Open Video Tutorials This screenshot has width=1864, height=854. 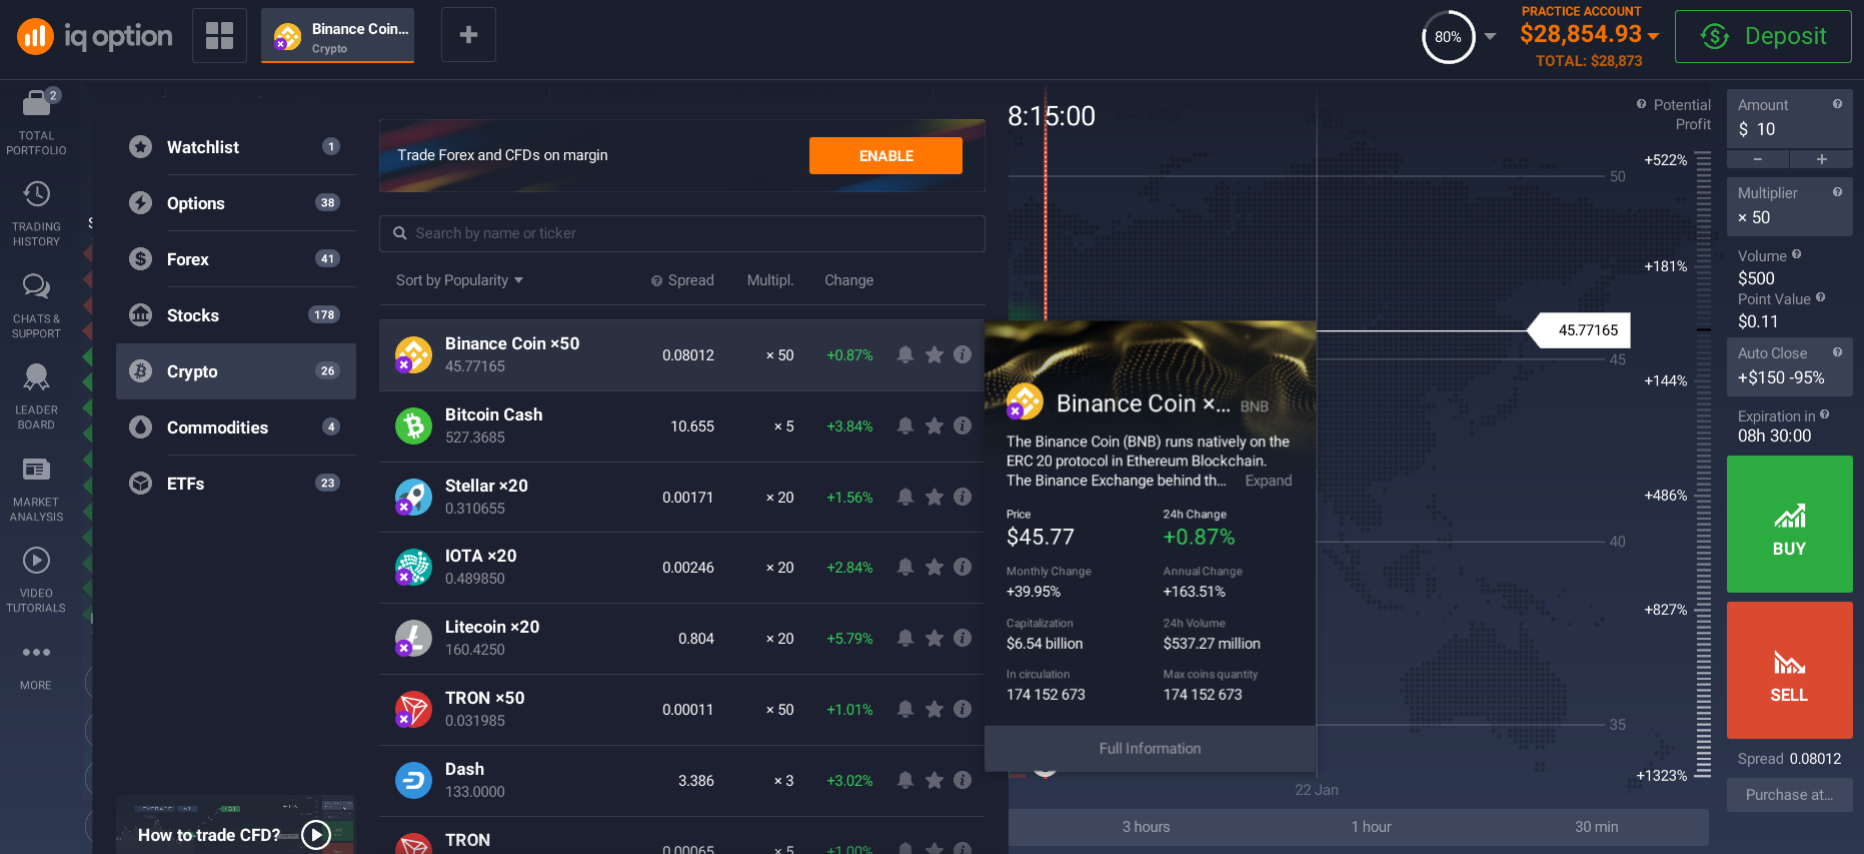click(36, 580)
